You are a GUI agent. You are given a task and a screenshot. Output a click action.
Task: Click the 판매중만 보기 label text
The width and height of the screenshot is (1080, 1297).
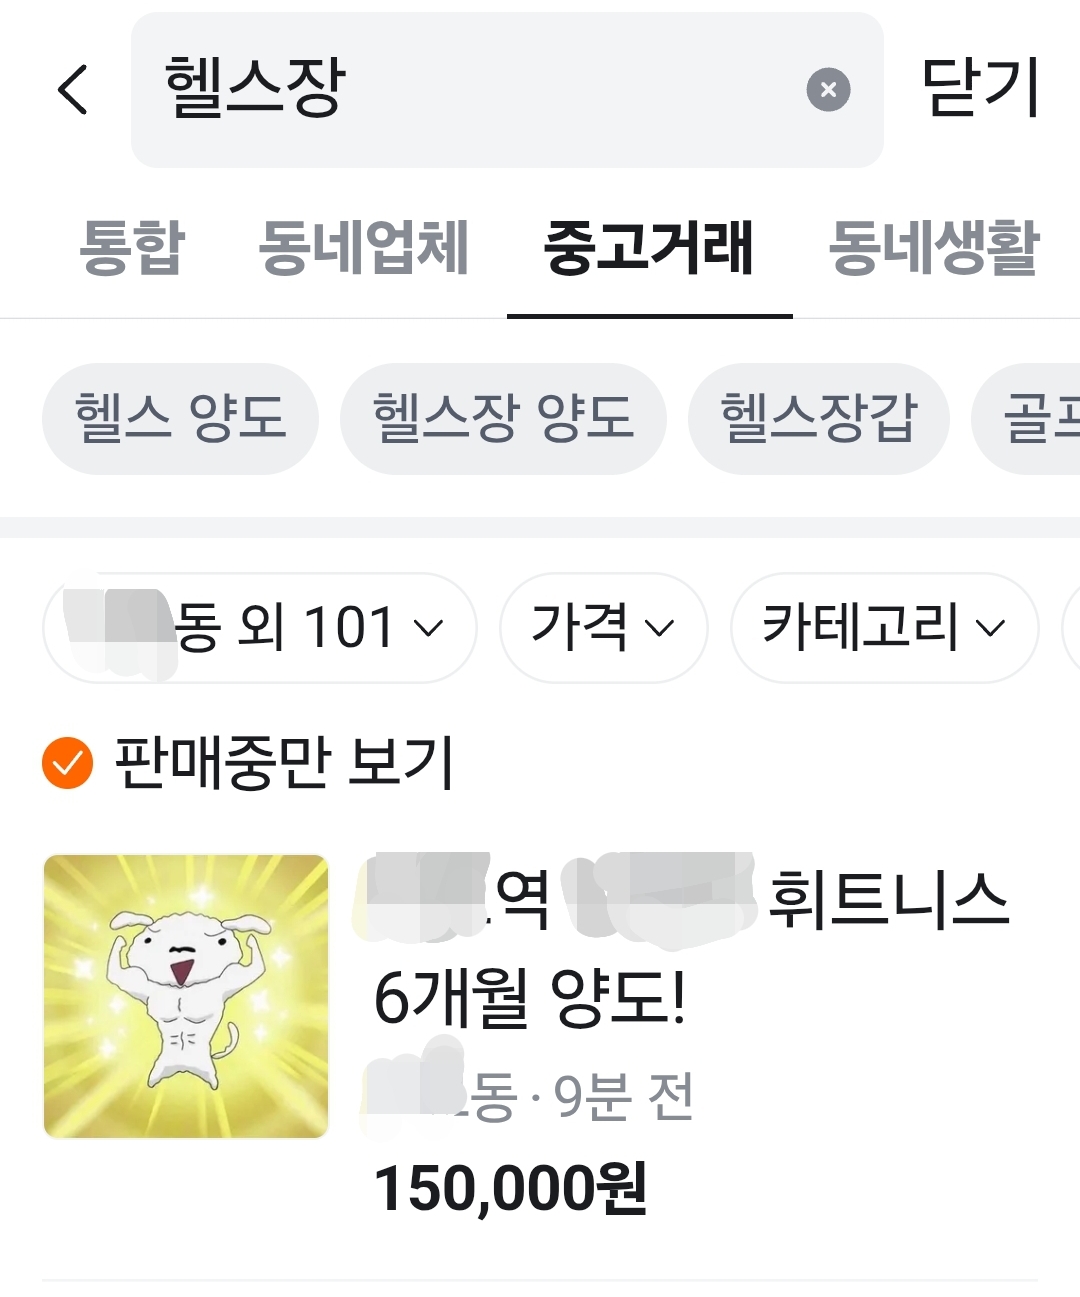point(285,763)
